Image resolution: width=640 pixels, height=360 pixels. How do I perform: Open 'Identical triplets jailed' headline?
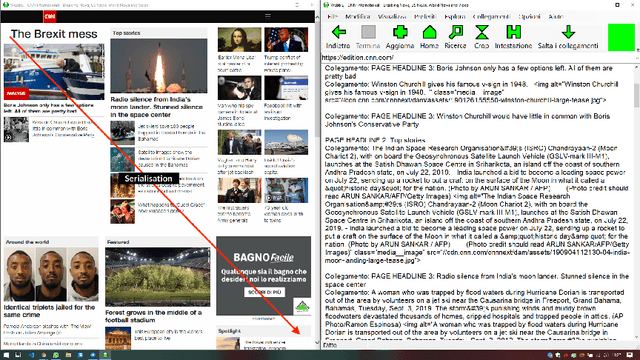click(x=49, y=311)
